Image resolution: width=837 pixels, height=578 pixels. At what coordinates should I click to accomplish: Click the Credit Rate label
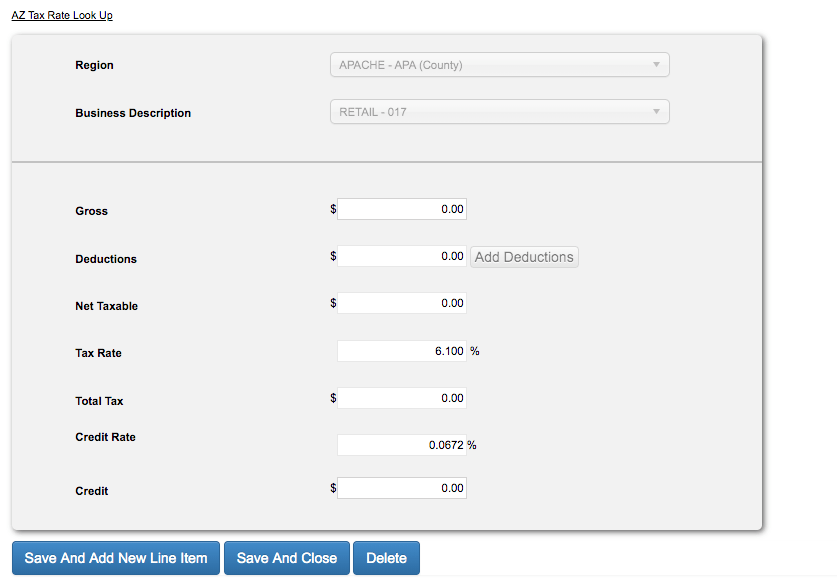pos(105,437)
